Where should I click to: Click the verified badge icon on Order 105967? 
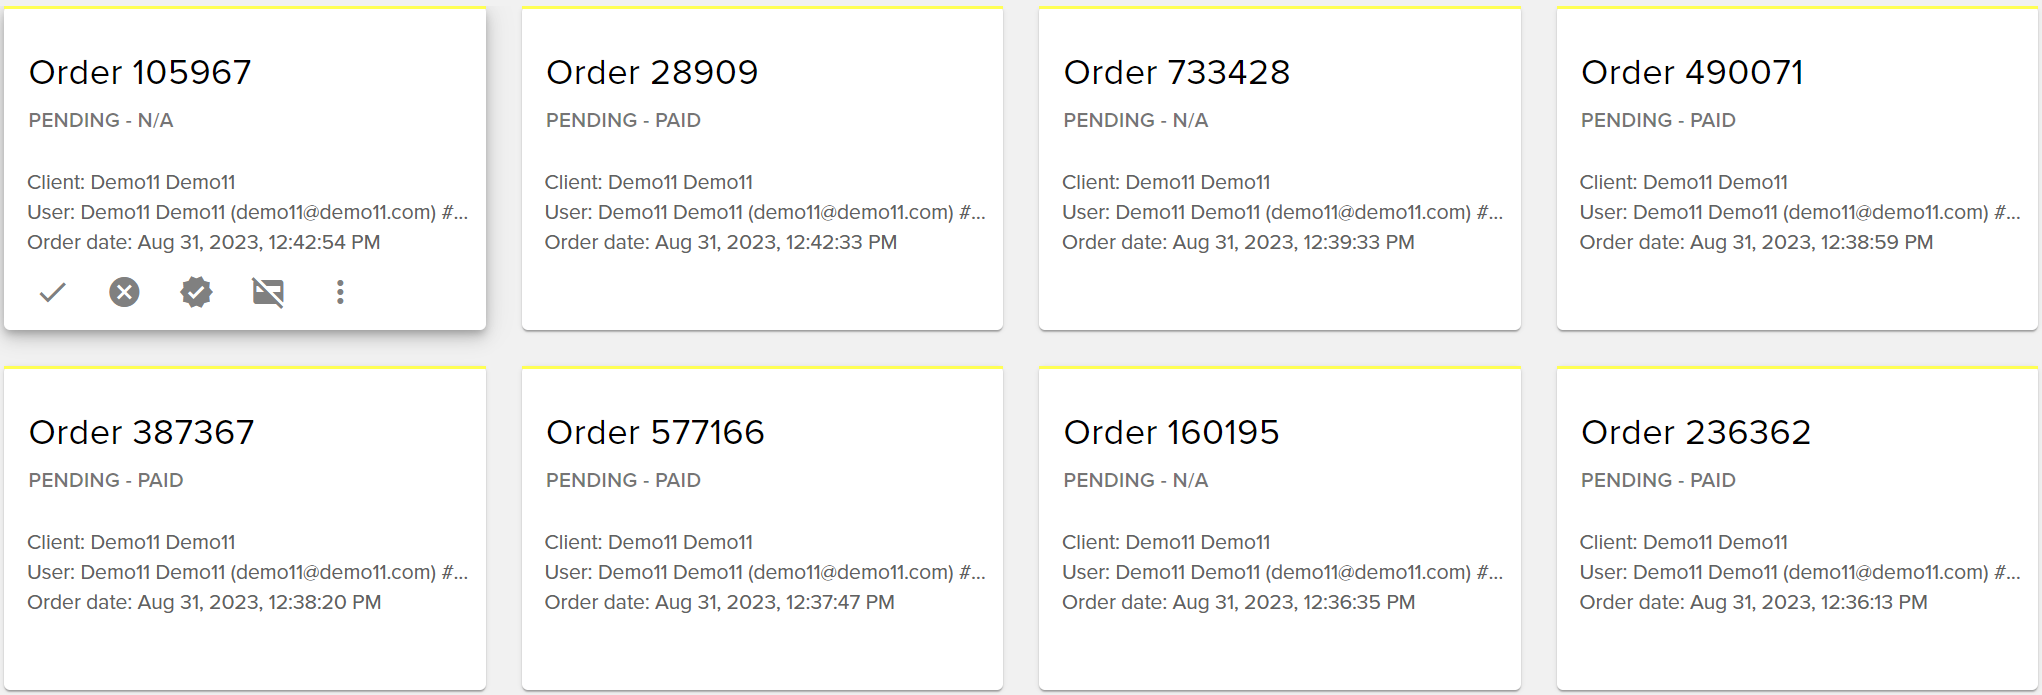pos(196,292)
